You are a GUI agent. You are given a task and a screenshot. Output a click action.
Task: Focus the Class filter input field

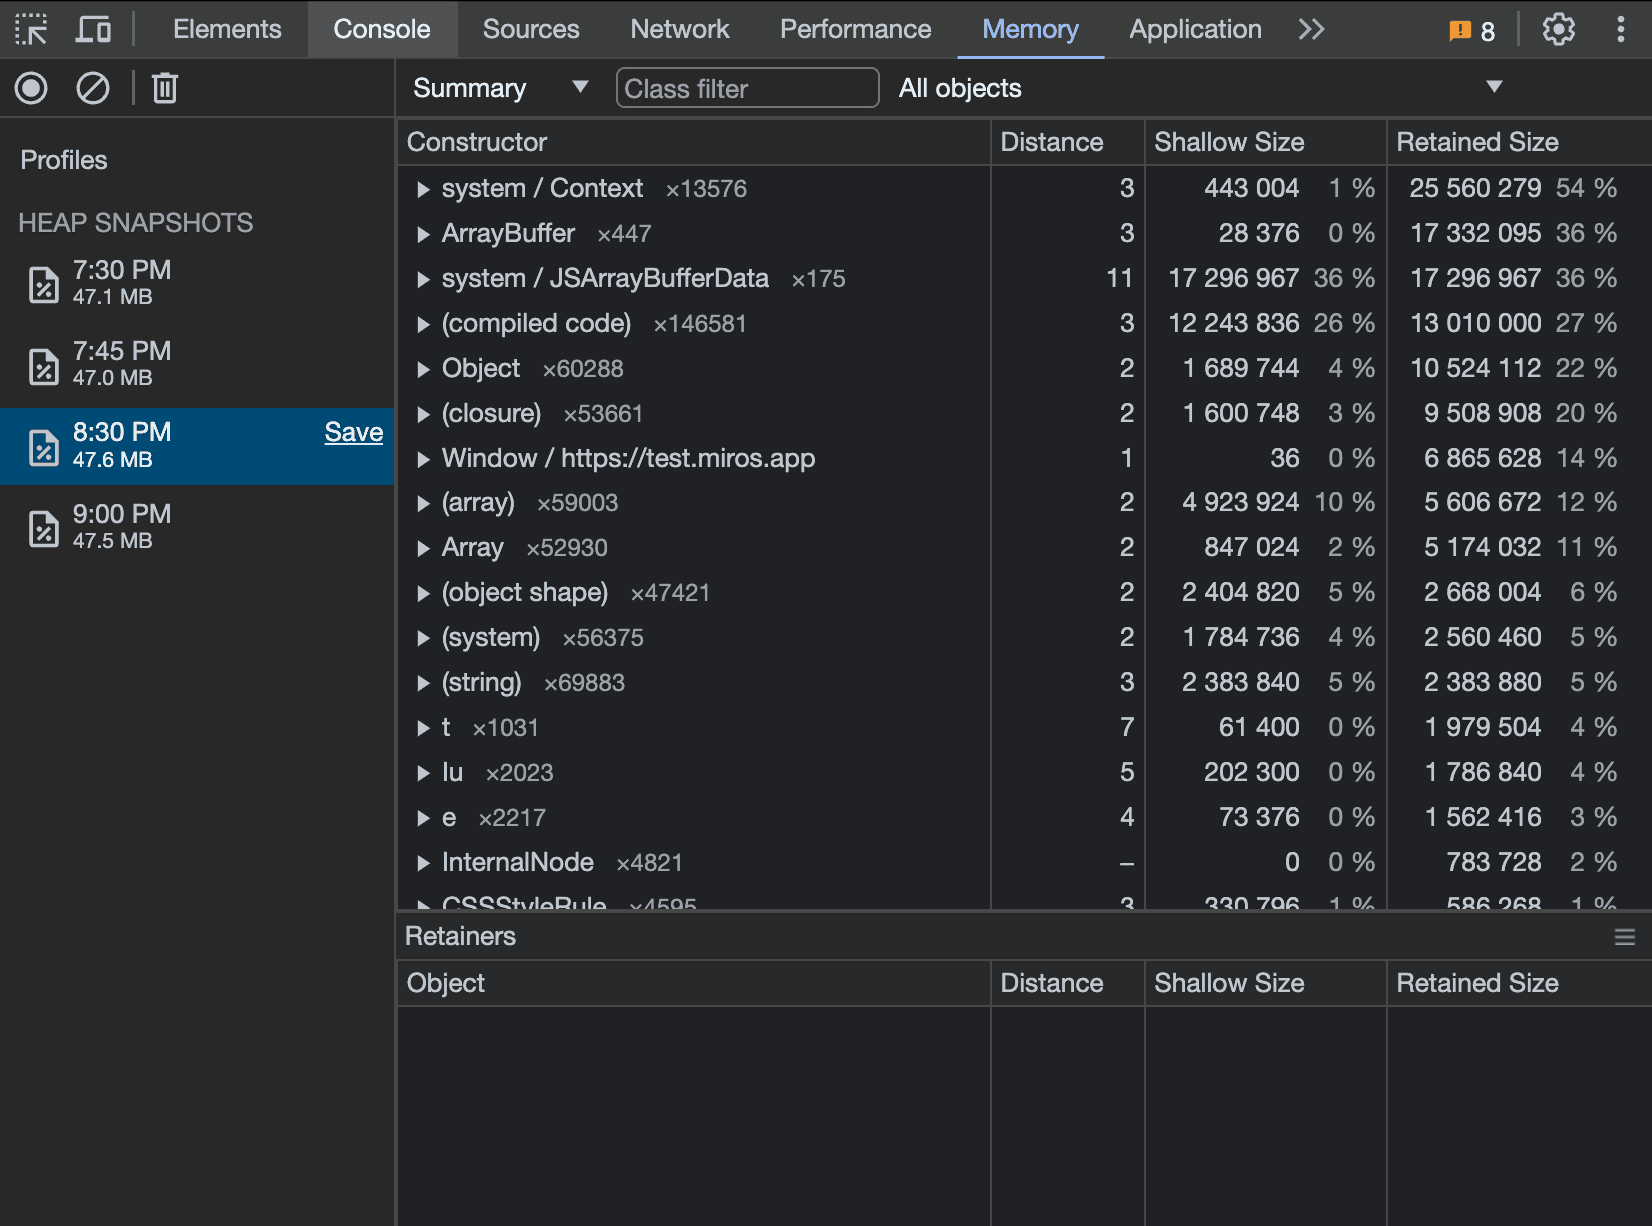747,88
